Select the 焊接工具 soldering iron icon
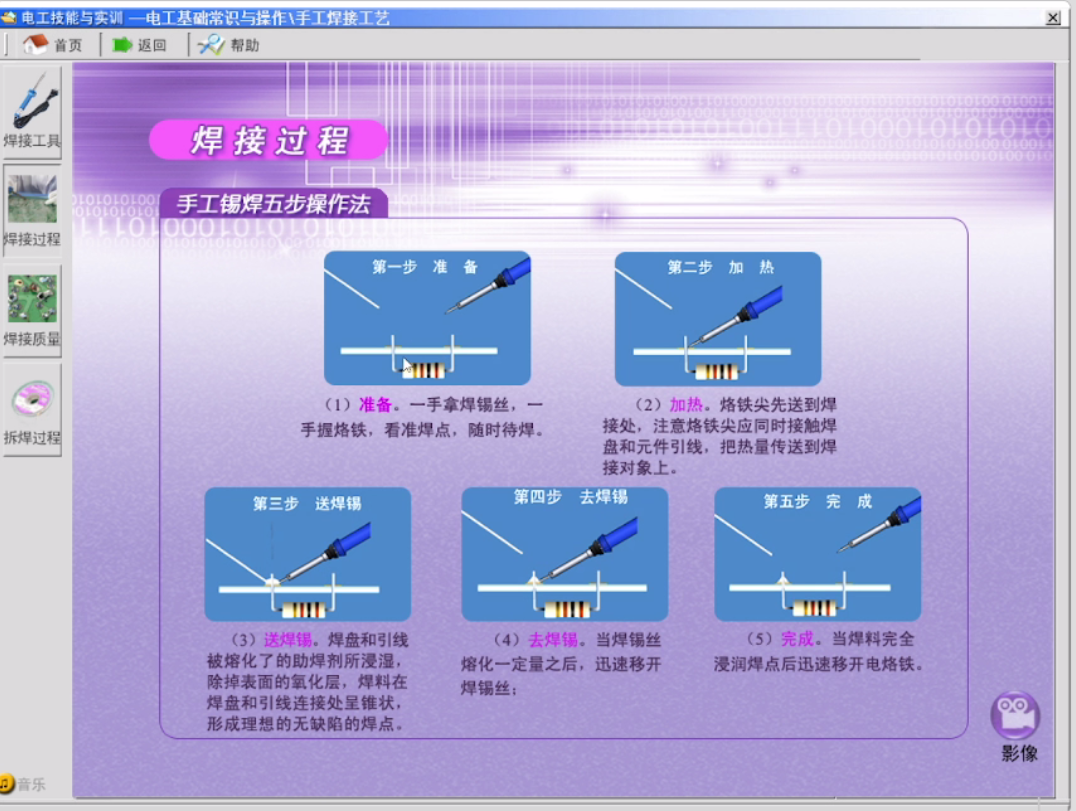Viewport: 1076px width, 811px height. coord(32,103)
